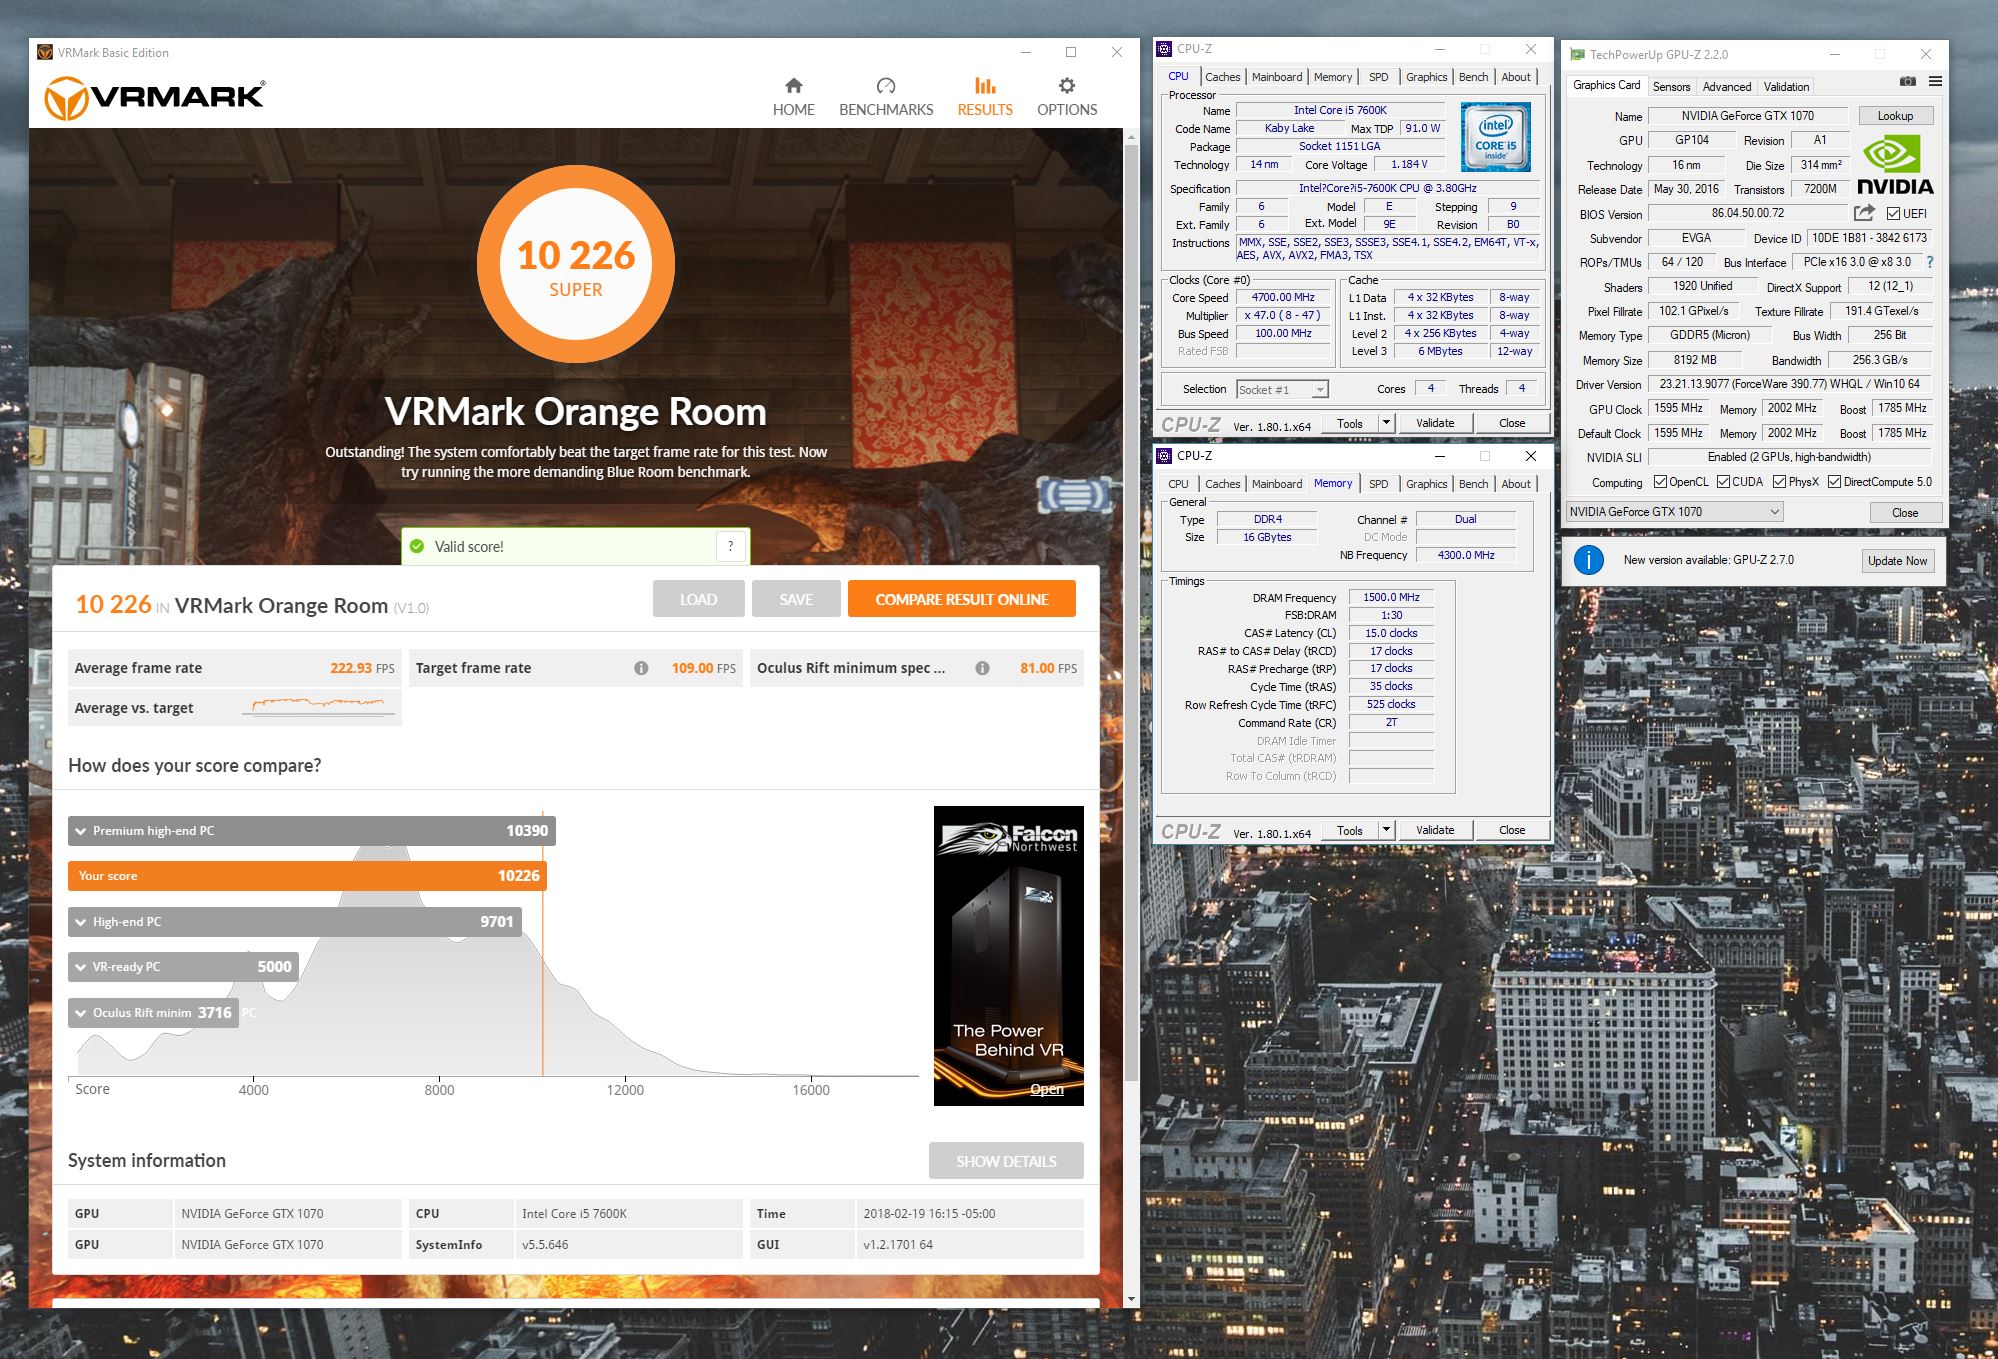Click the LOAD button

tap(698, 599)
